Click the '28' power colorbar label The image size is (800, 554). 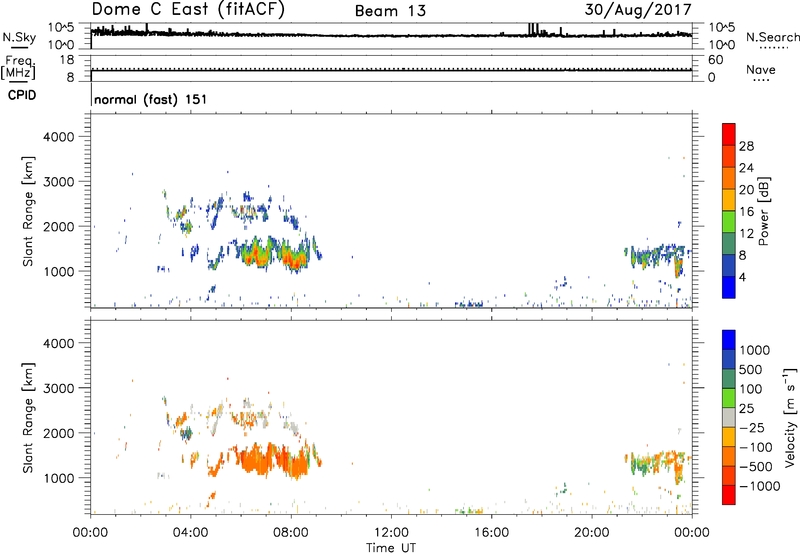[746, 146]
